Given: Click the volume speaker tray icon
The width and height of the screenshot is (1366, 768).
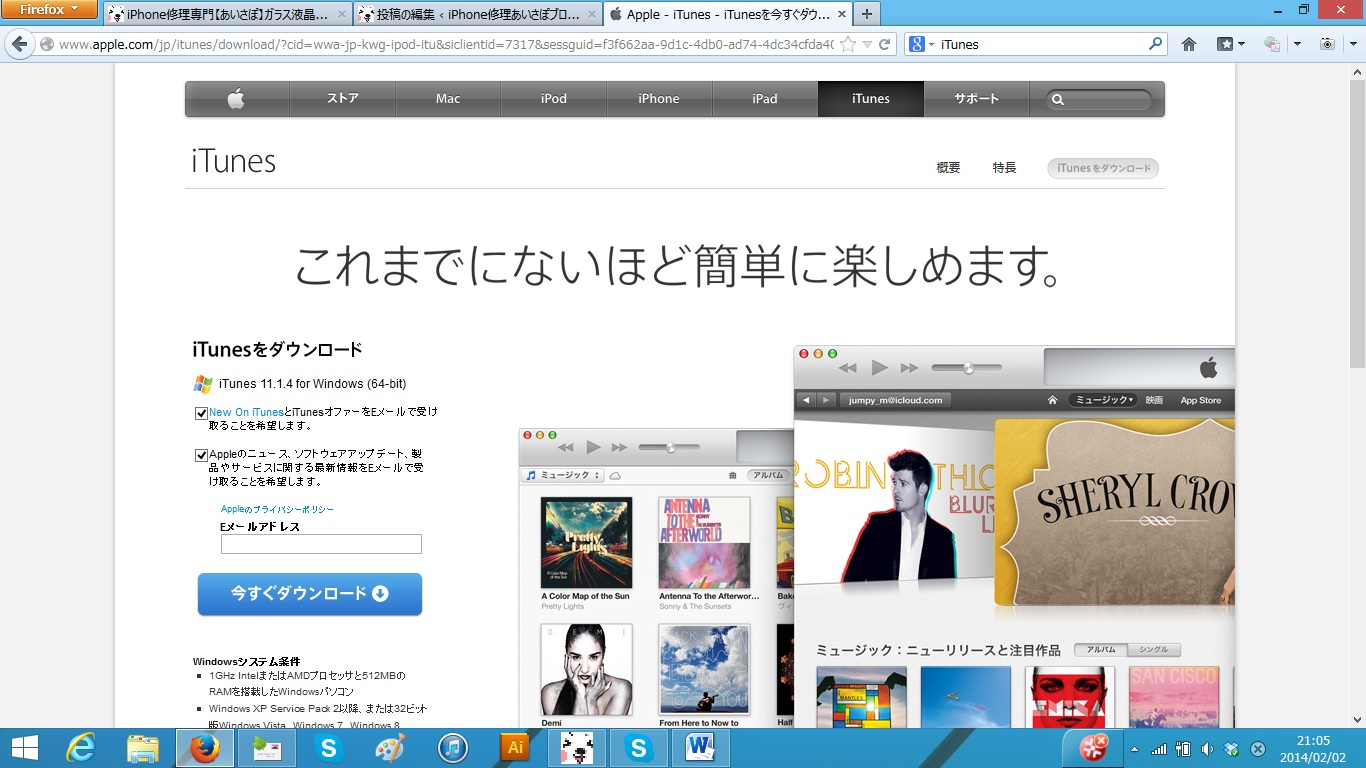Looking at the screenshot, I should click(x=1207, y=748).
